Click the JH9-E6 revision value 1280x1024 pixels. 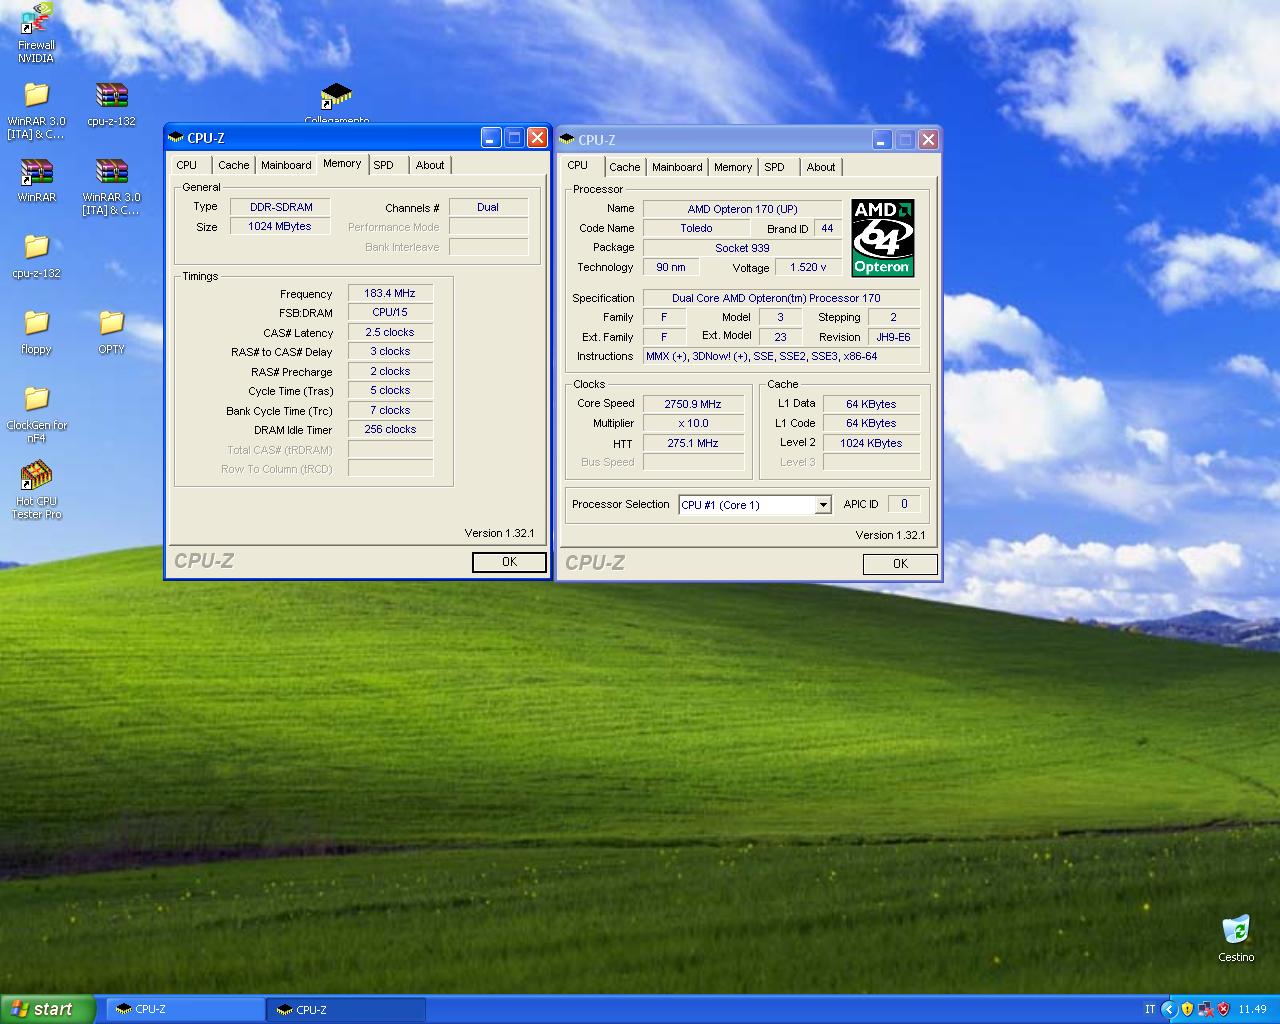pos(893,337)
